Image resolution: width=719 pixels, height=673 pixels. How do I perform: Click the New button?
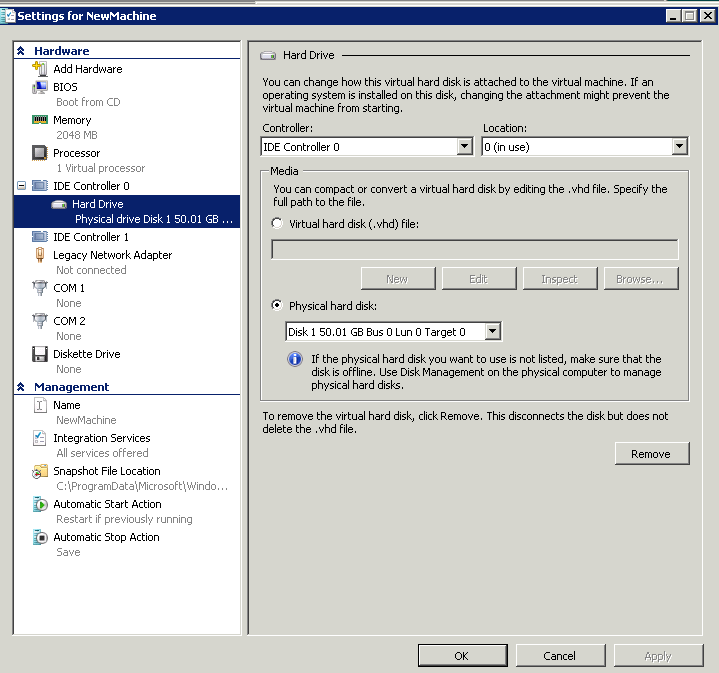click(x=398, y=279)
